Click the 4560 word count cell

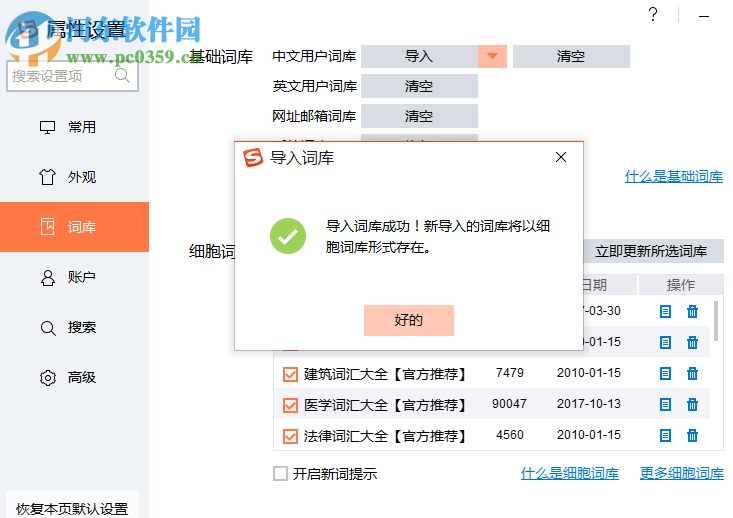[x=510, y=435]
